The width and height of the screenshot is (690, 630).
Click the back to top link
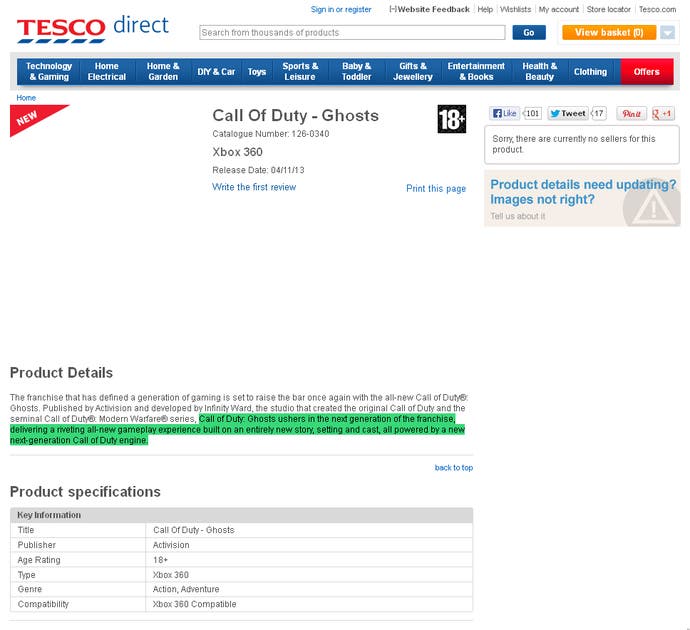[x=454, y=468]
